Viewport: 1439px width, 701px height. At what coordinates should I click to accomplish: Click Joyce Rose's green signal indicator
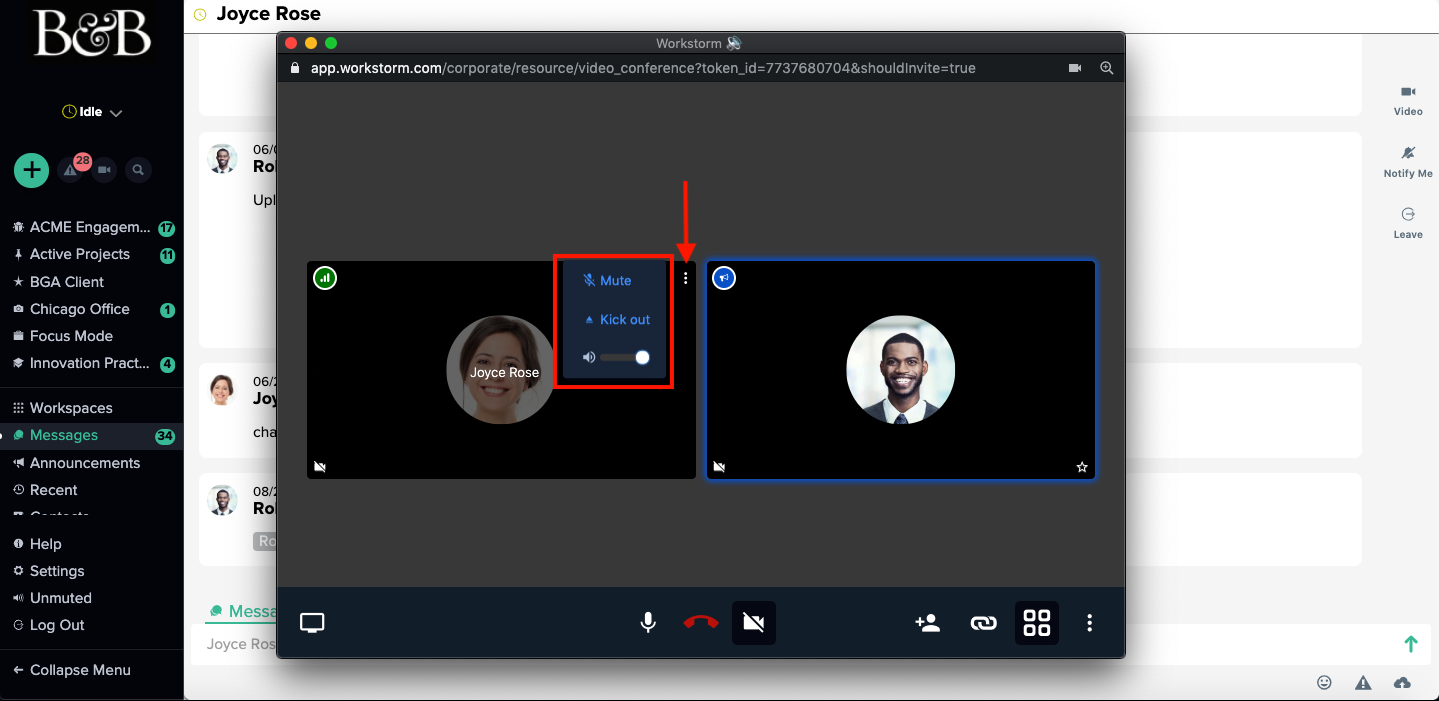pyautogui.click(x=324, y=278)
